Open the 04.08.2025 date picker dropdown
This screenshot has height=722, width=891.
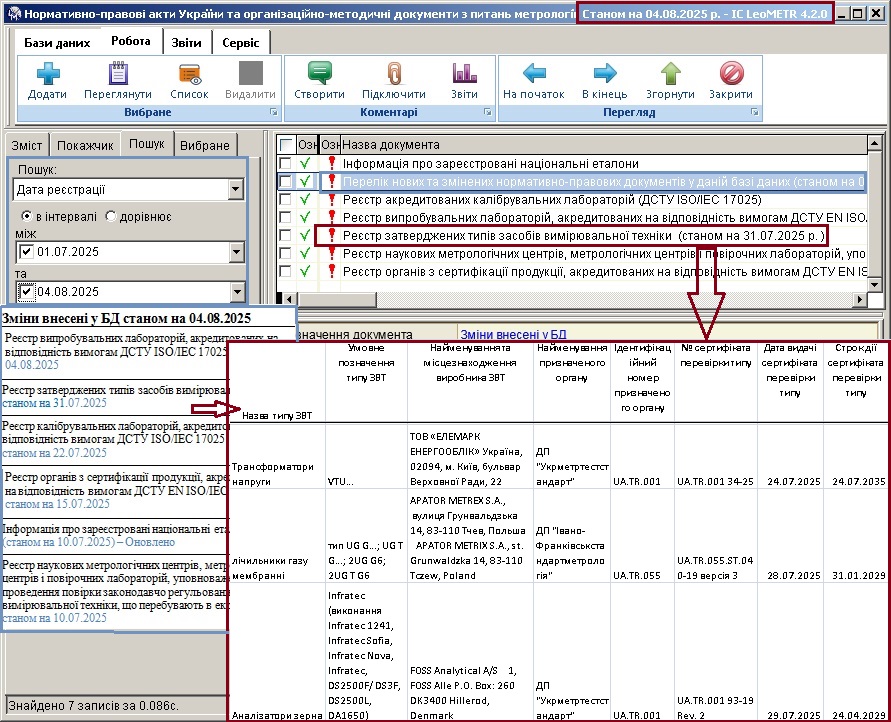236,291
